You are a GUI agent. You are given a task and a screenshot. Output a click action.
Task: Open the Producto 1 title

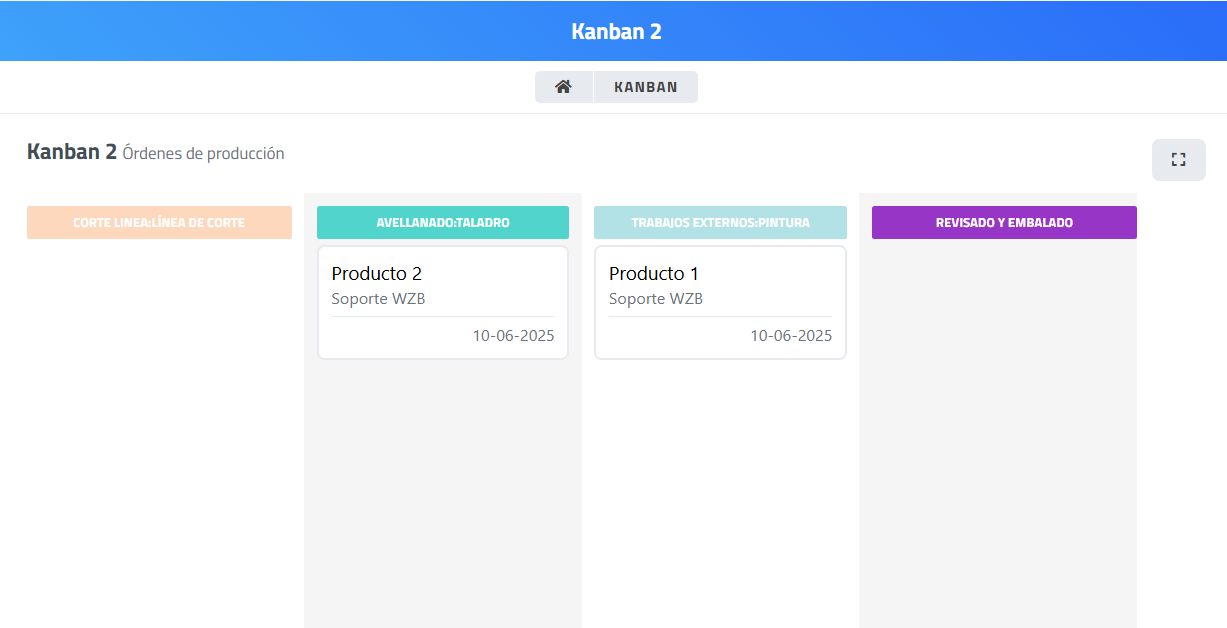[x=654, y=273]
